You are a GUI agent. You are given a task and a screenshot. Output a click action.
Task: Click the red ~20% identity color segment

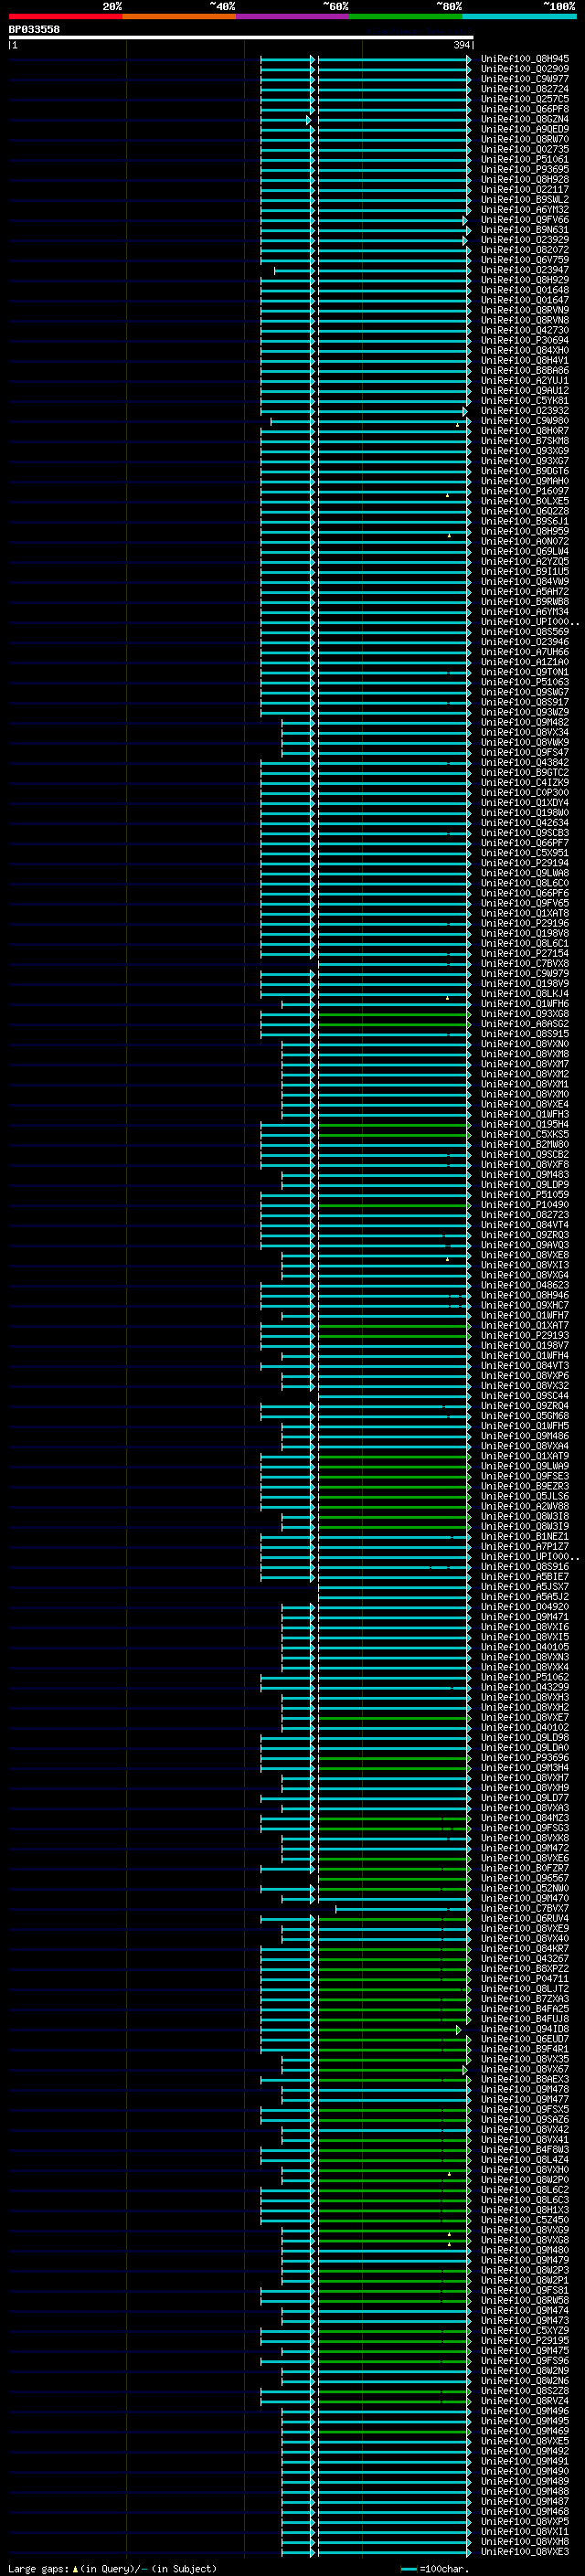[65, 16]
